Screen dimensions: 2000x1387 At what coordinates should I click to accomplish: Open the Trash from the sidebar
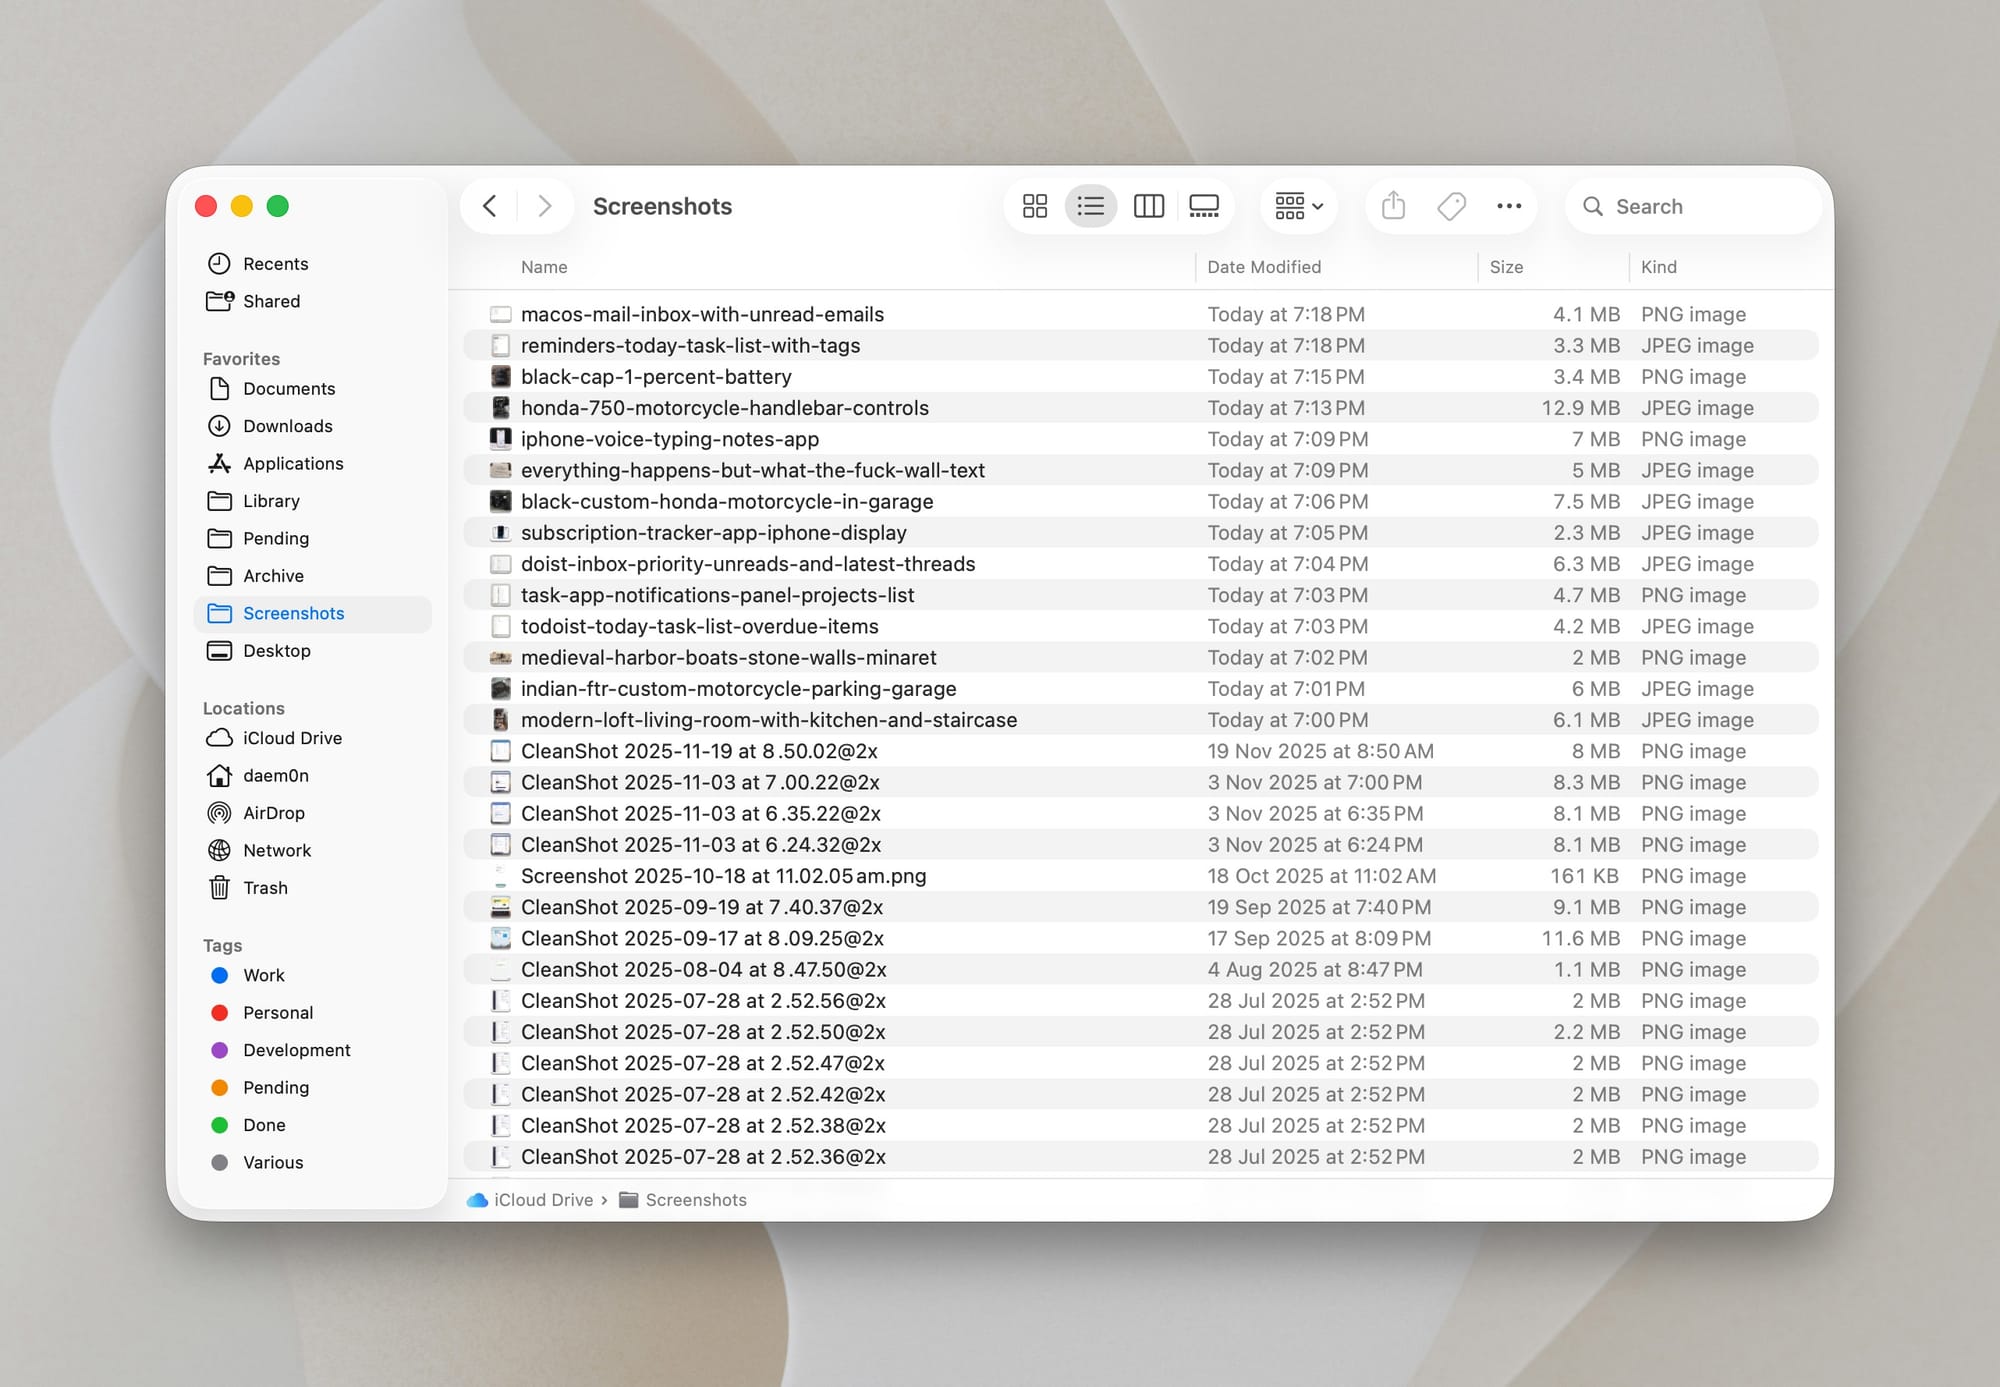pyautogui.click(x=265, y=888)
